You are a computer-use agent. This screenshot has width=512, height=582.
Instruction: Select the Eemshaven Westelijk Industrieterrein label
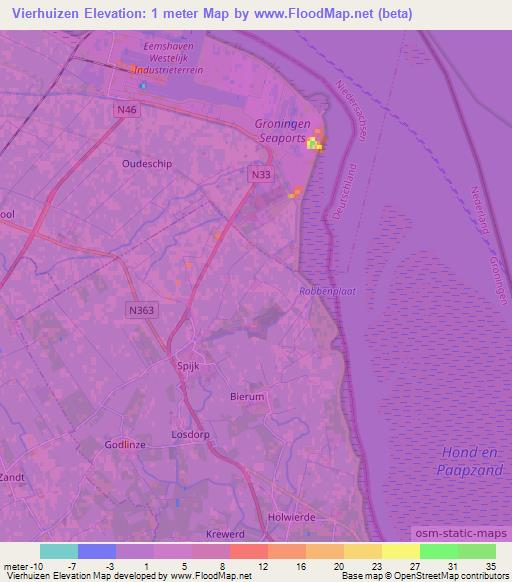169,58
